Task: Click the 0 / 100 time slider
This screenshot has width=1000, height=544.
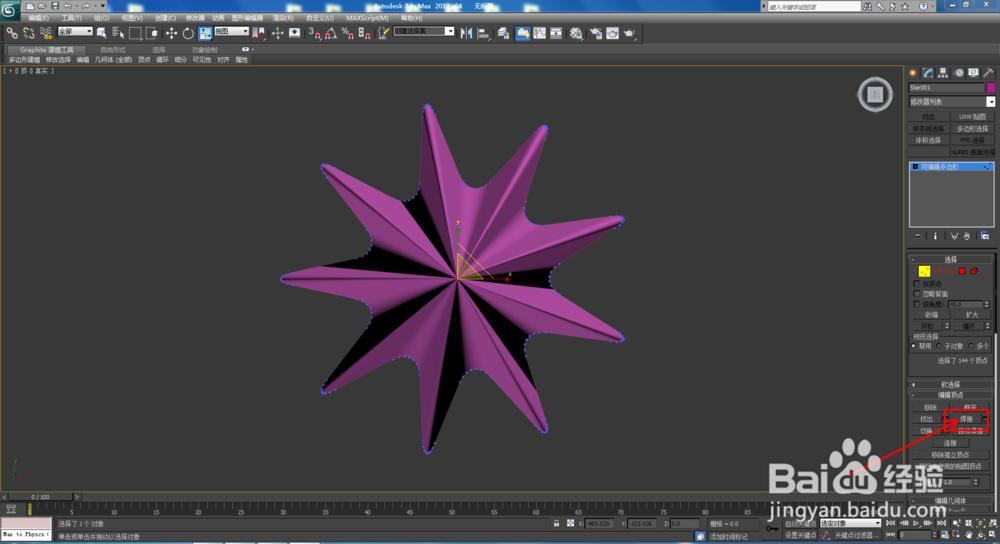Action: (40, 497)
